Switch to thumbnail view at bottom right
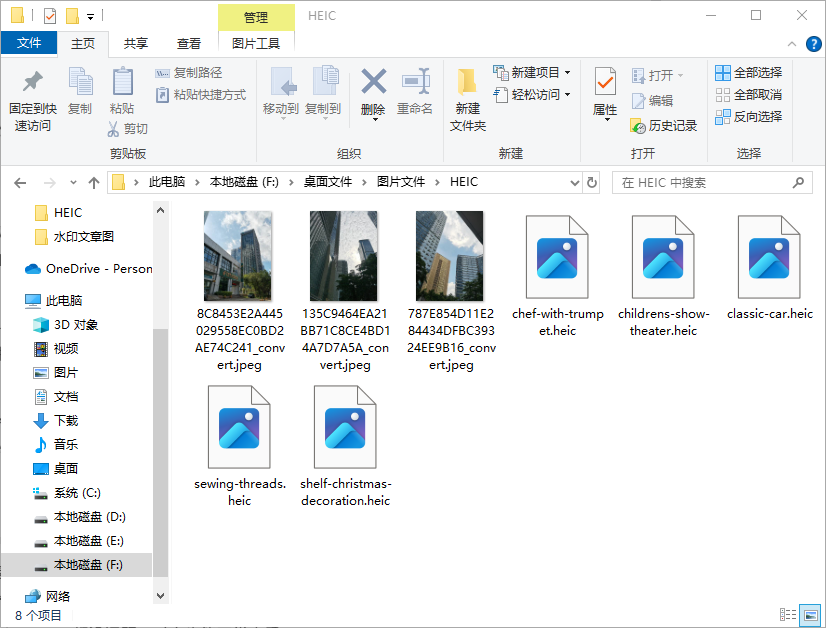826x628 pixels. (810, 614)
